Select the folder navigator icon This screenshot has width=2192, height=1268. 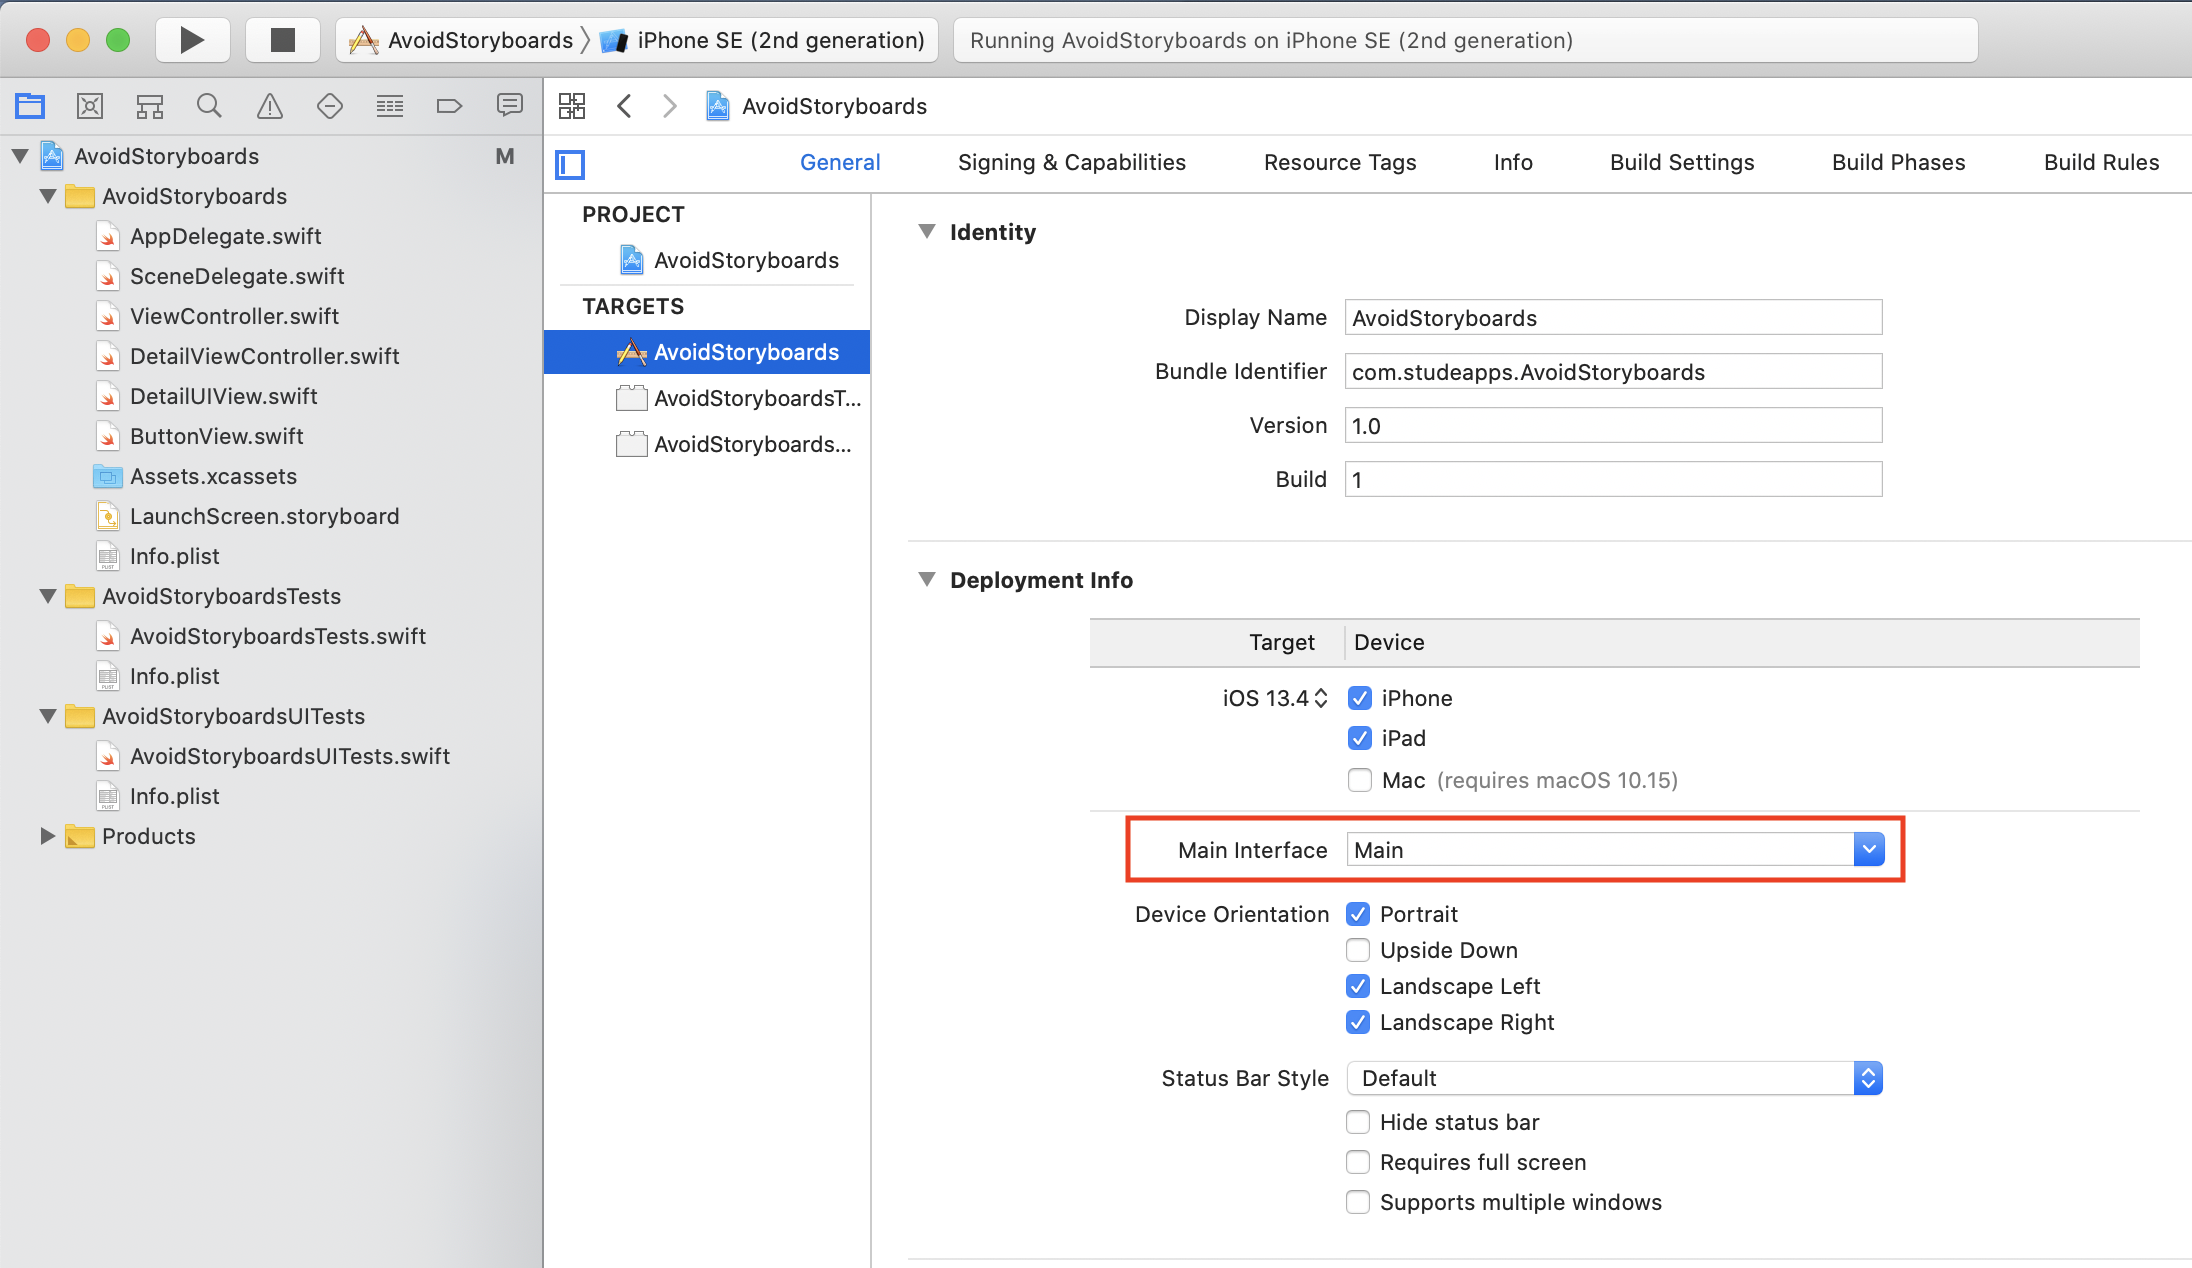click(x=32, y=106)
